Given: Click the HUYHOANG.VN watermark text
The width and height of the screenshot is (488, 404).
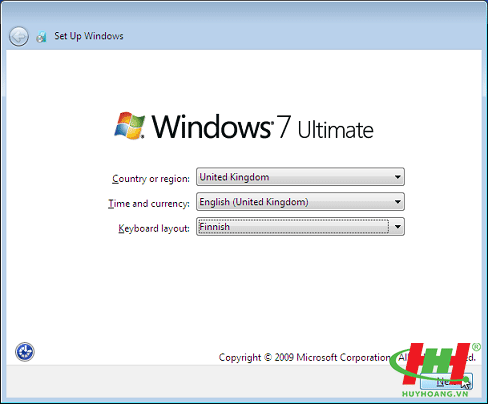Looking at the screenshot, I should (x=435, y=394).
